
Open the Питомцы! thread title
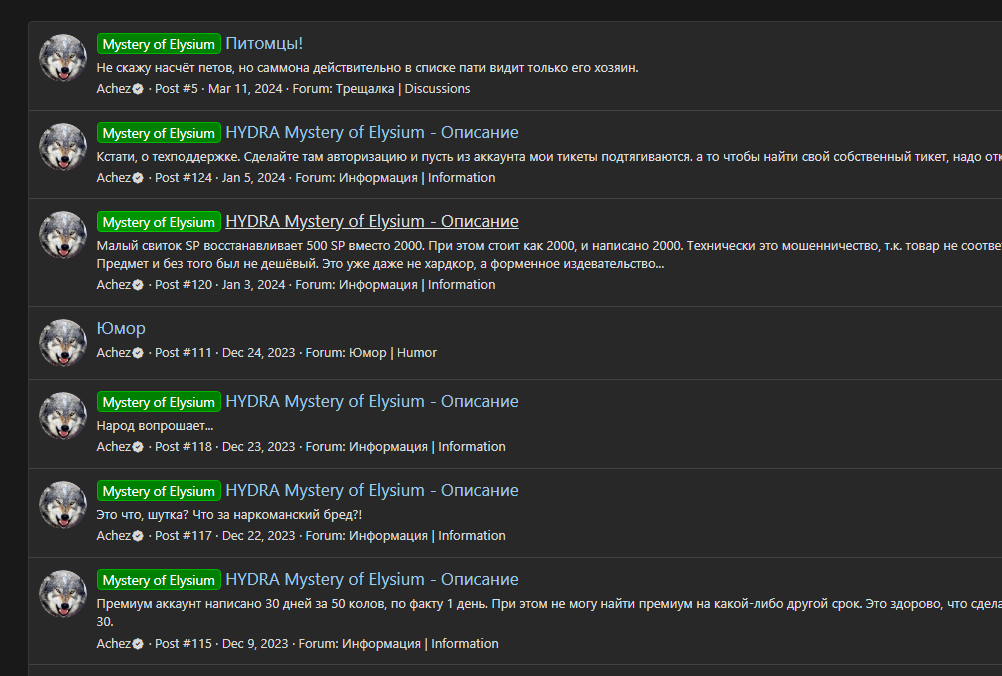[264, 44]
